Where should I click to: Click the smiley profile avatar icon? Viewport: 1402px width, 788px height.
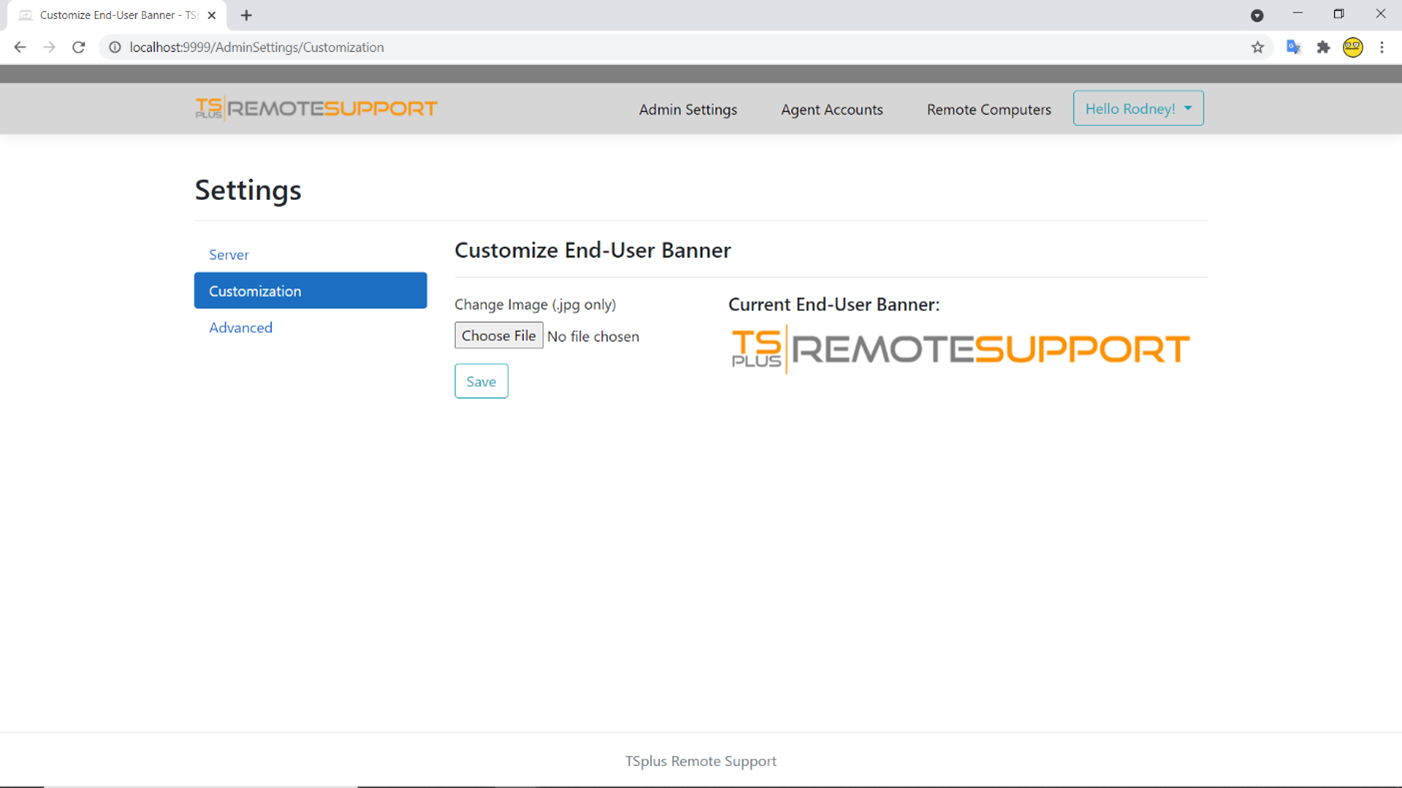point(1353,47)
